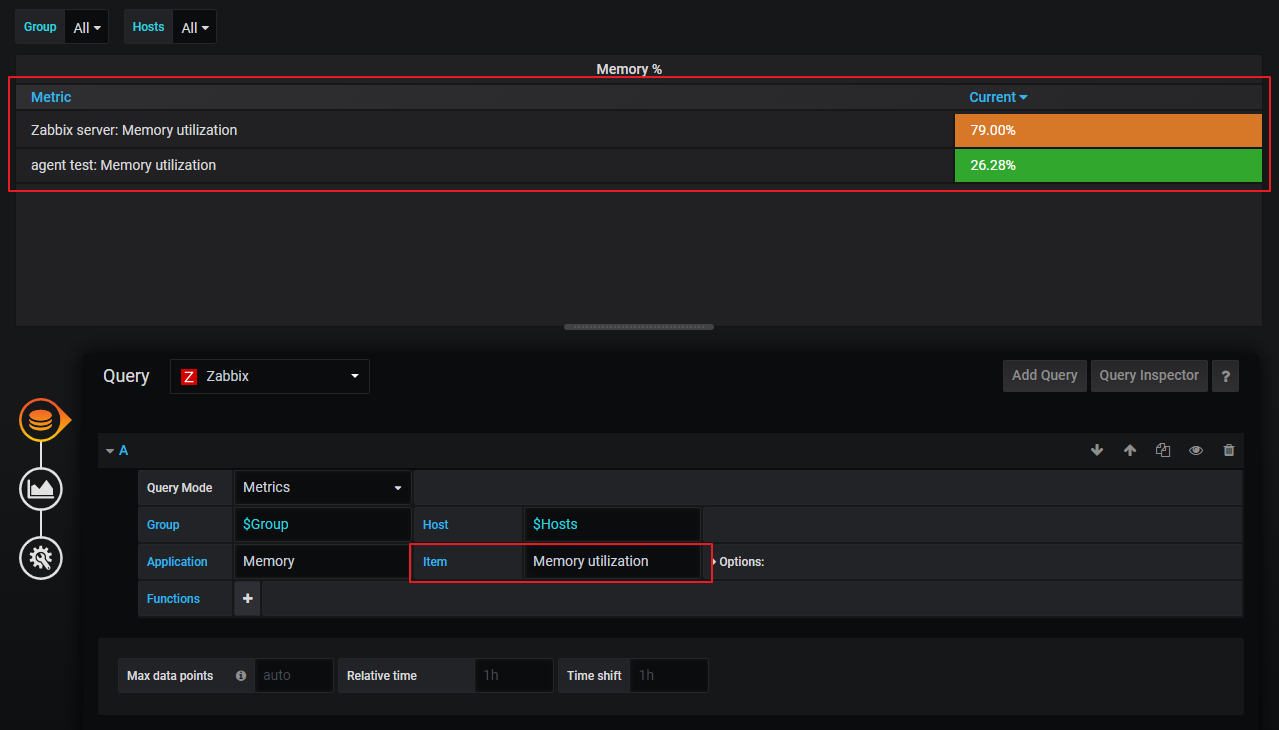
Task: Click the orange 79.00% cell
Action: click(x=1108, y=131)
